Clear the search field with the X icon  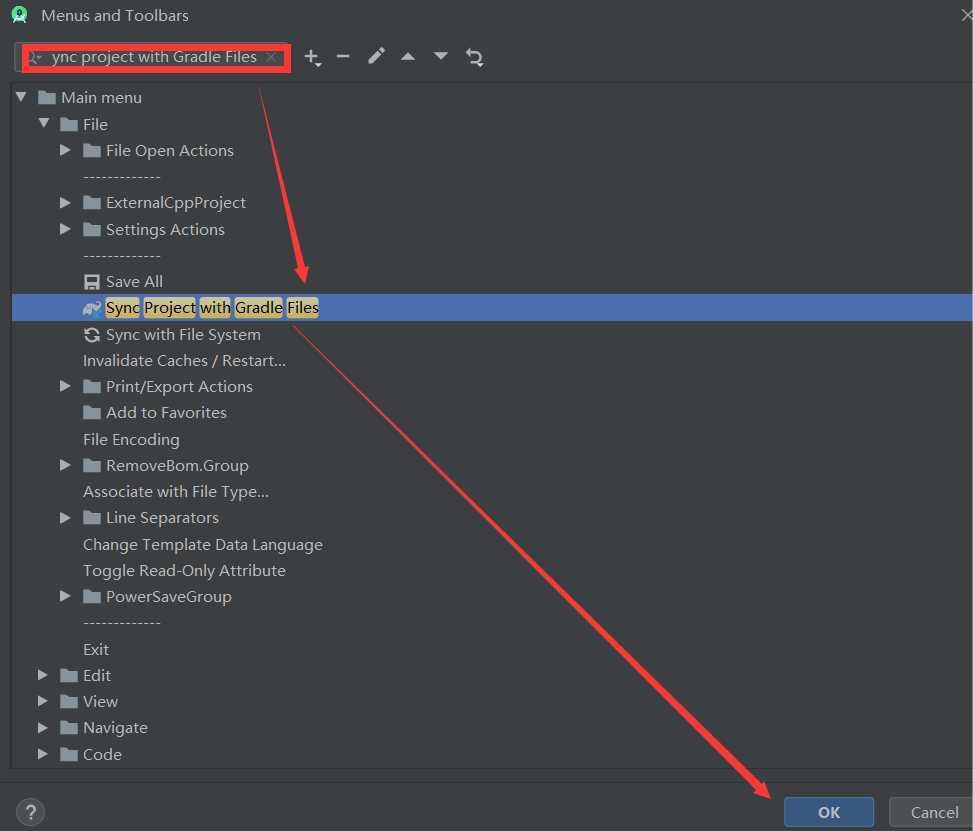[271, 57]
